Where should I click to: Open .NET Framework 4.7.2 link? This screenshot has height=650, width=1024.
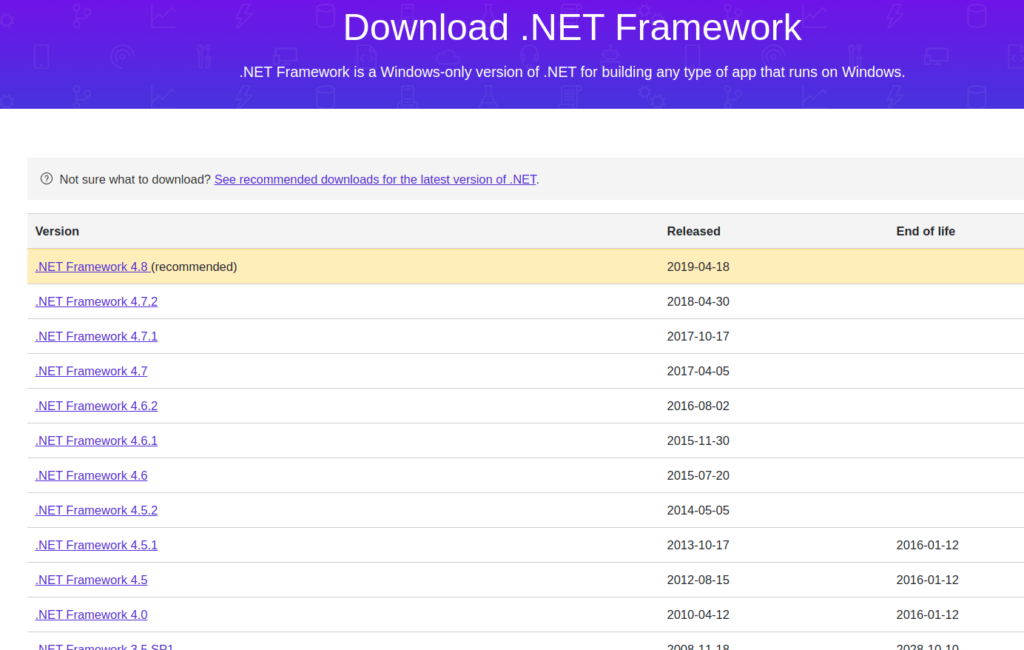[96, 302]
